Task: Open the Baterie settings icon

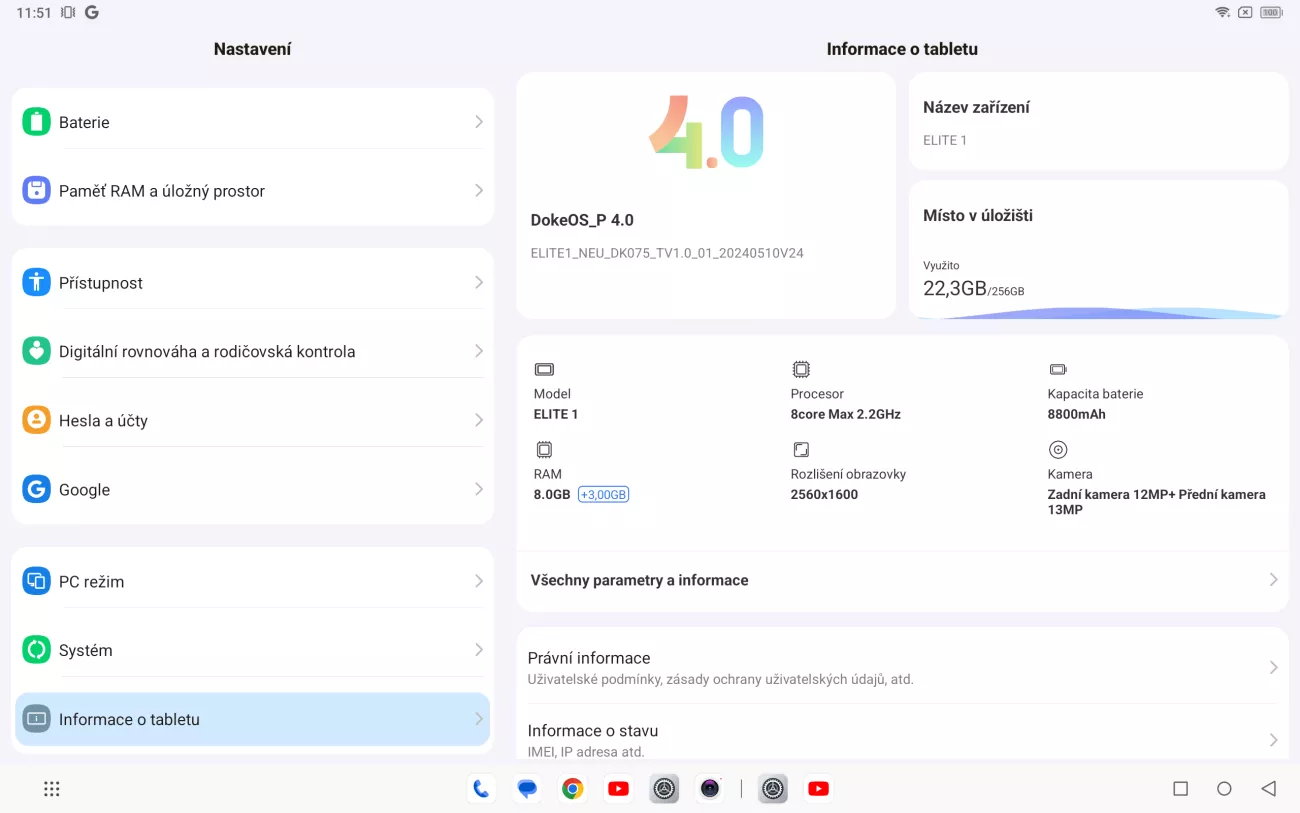Action: pyautogui.click(x=37, y=122)
